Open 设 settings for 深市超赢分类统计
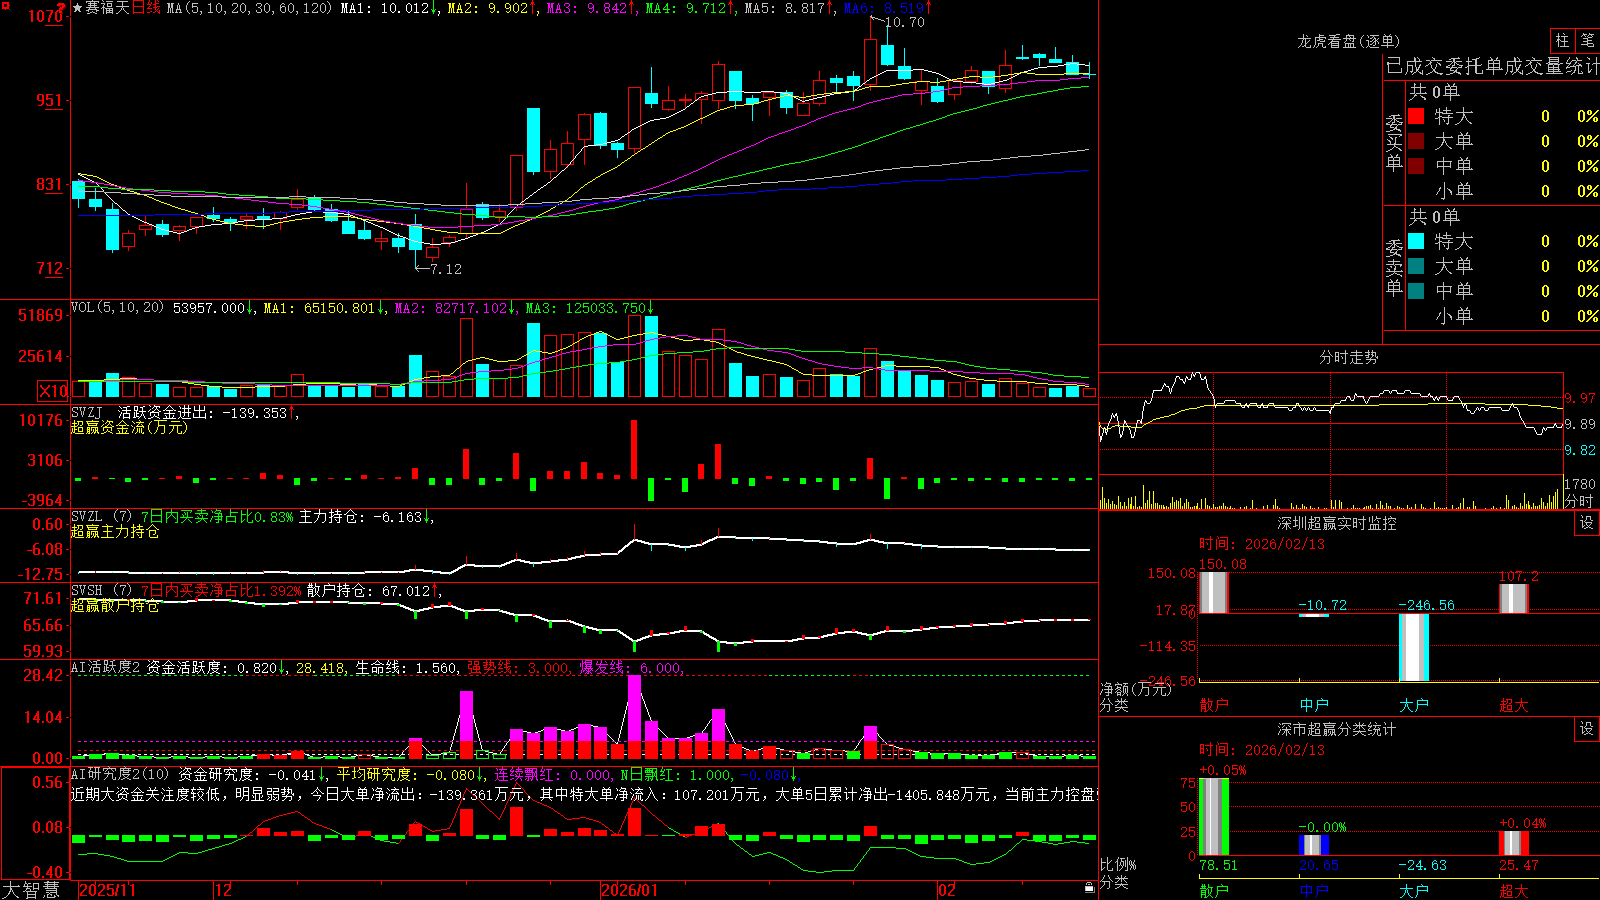 1587,729
